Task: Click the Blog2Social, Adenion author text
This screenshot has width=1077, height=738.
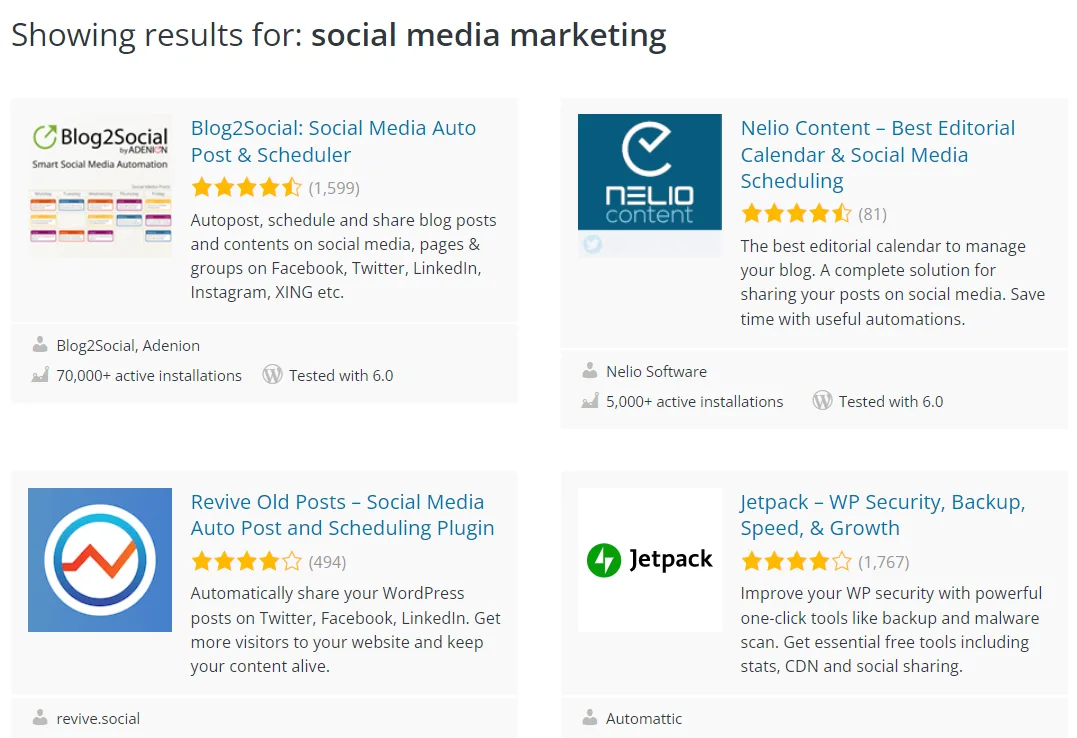Action: [x=128, y=346]
